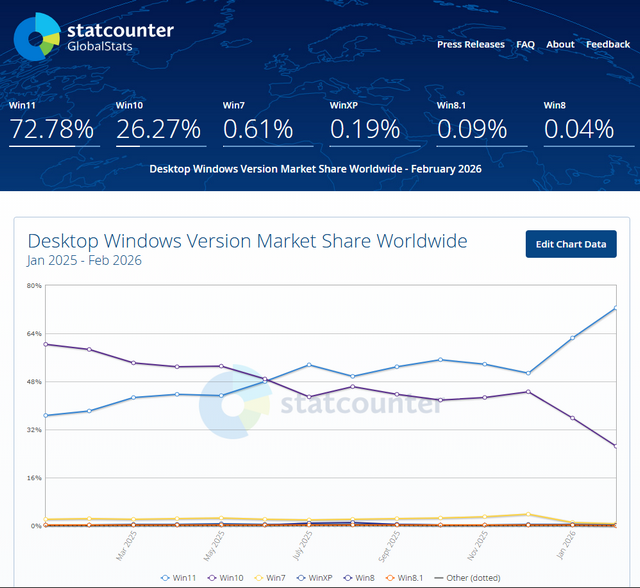This screenshot has height=588, width=640.
Task: Select the Win10 26.27% stat
Action: pyautogui.click(x=161, y=123)
